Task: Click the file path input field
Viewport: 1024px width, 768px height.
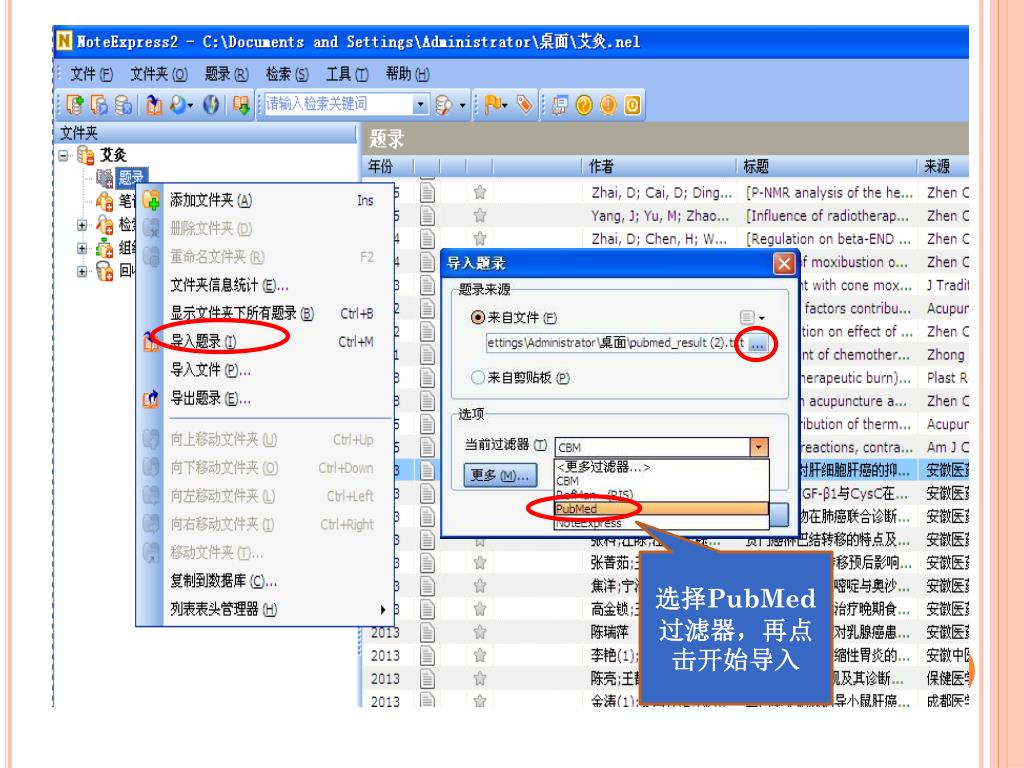Action: (x=615, y=344)
